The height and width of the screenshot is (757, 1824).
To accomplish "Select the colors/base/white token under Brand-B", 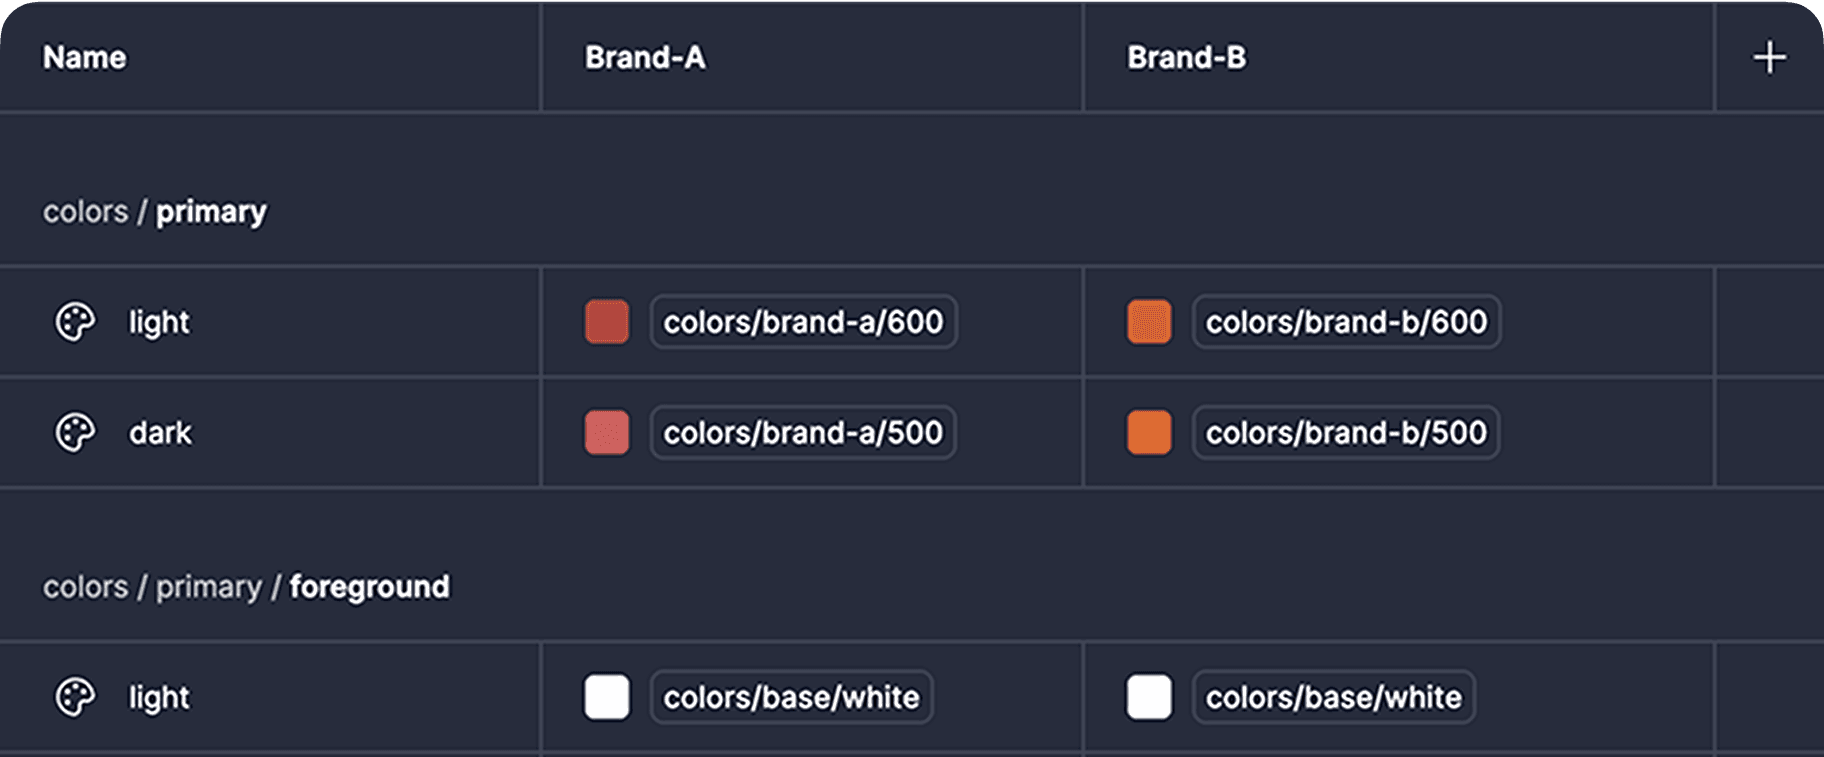I will (x=1334, y=697).
